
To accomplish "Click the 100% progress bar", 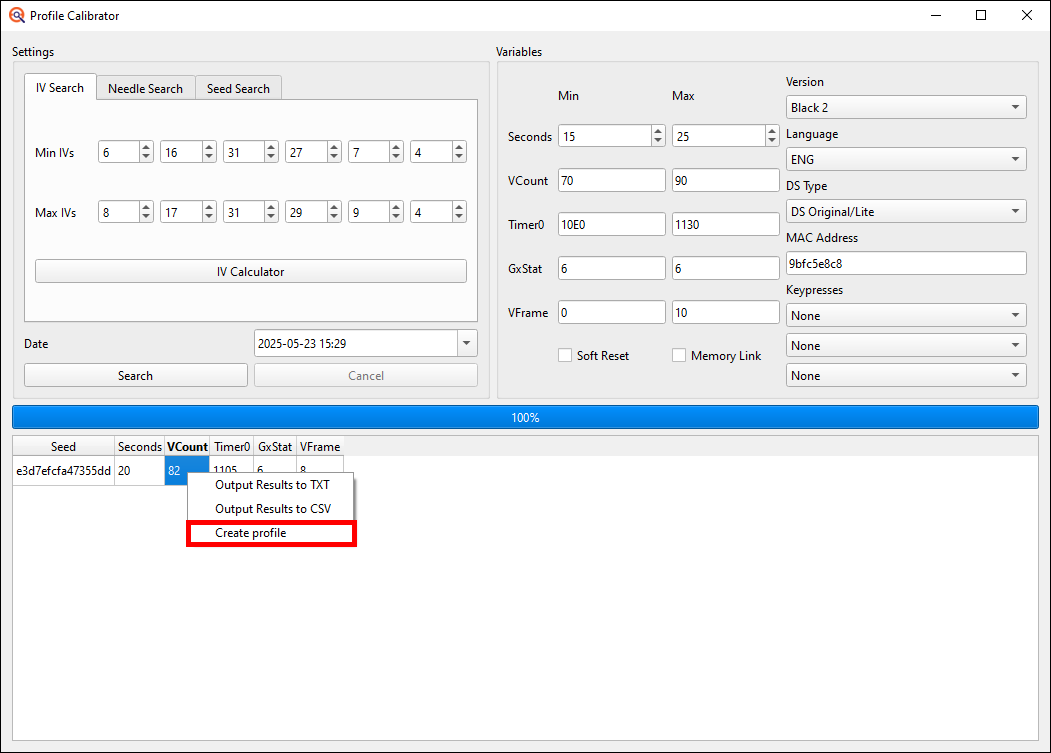I will click(x=525, y=417).
